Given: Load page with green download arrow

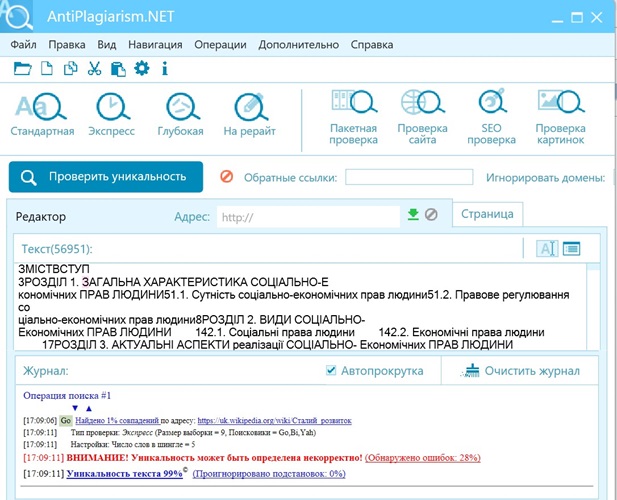Looking at the screenshot, I should tap(413, 215).
